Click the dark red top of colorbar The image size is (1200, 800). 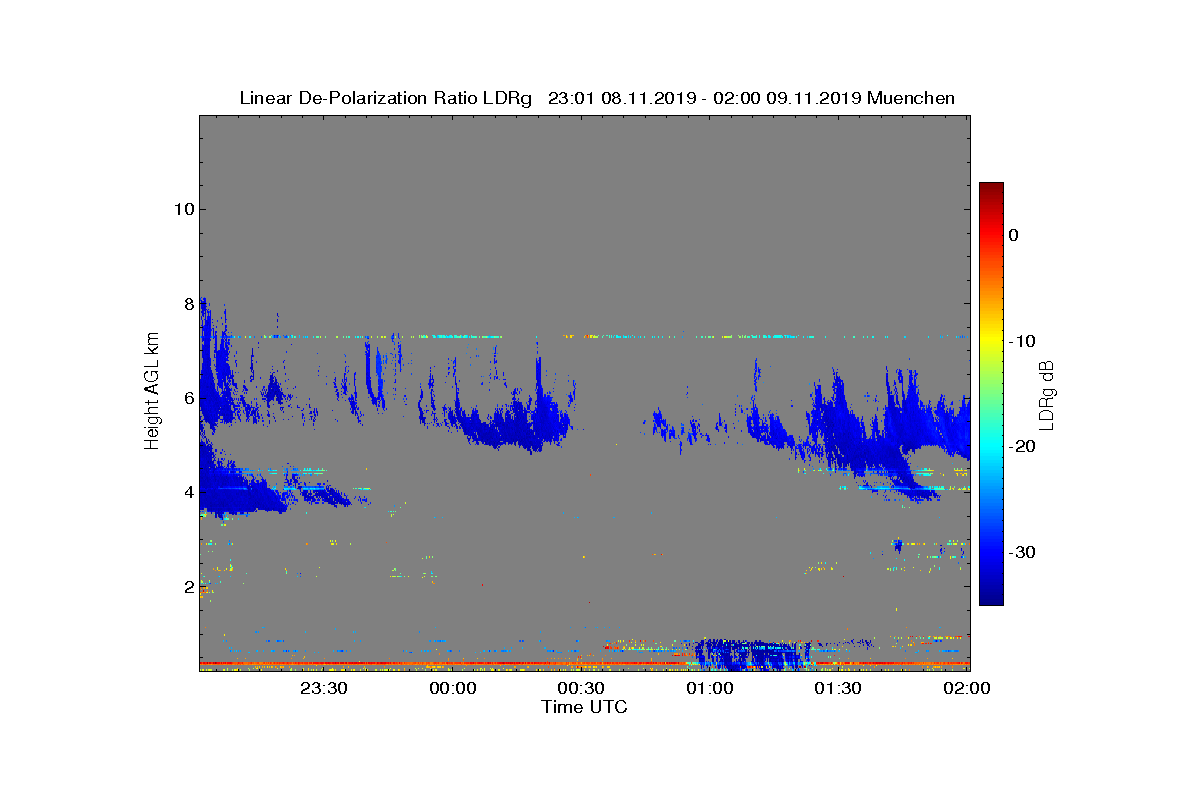pyautogui.click(x=991, y=190)
